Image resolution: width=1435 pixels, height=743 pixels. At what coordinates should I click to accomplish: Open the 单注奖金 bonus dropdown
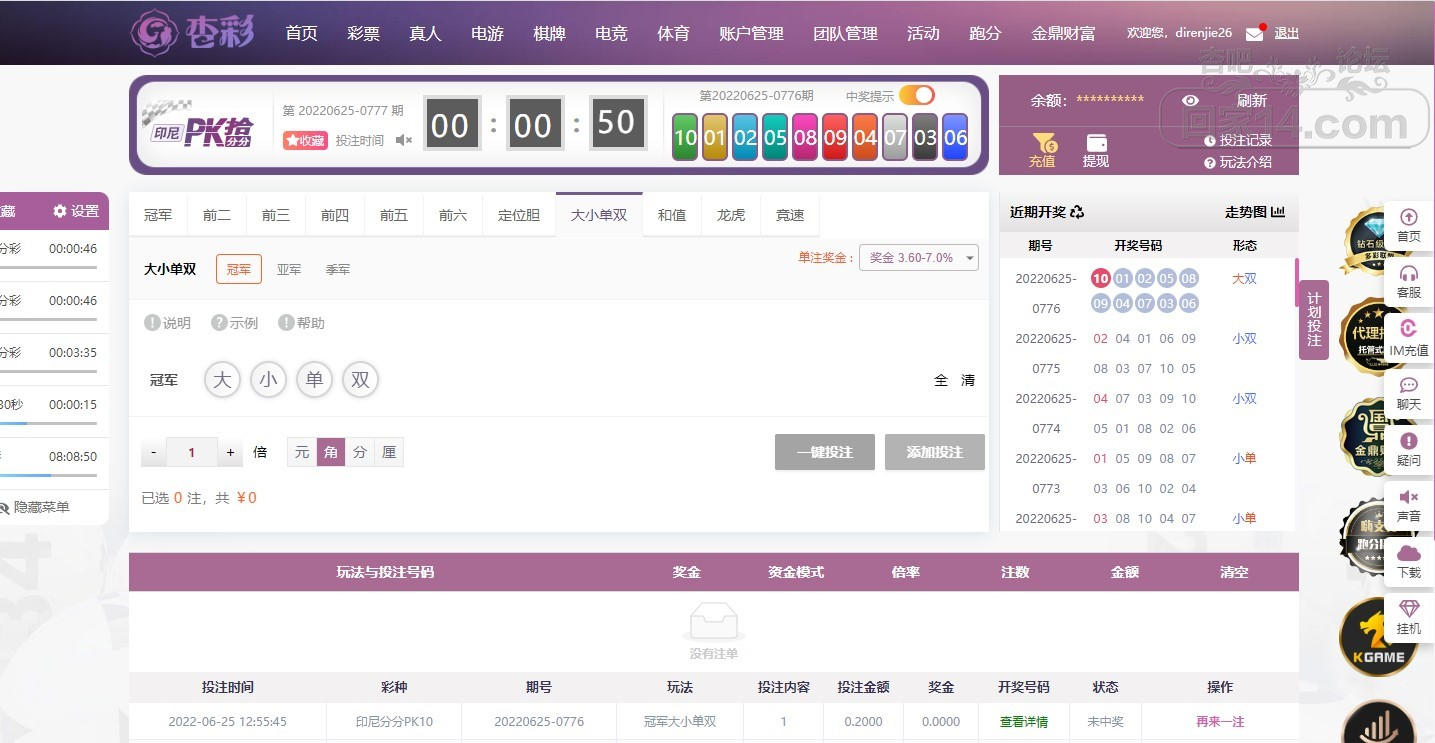(919, 257)
